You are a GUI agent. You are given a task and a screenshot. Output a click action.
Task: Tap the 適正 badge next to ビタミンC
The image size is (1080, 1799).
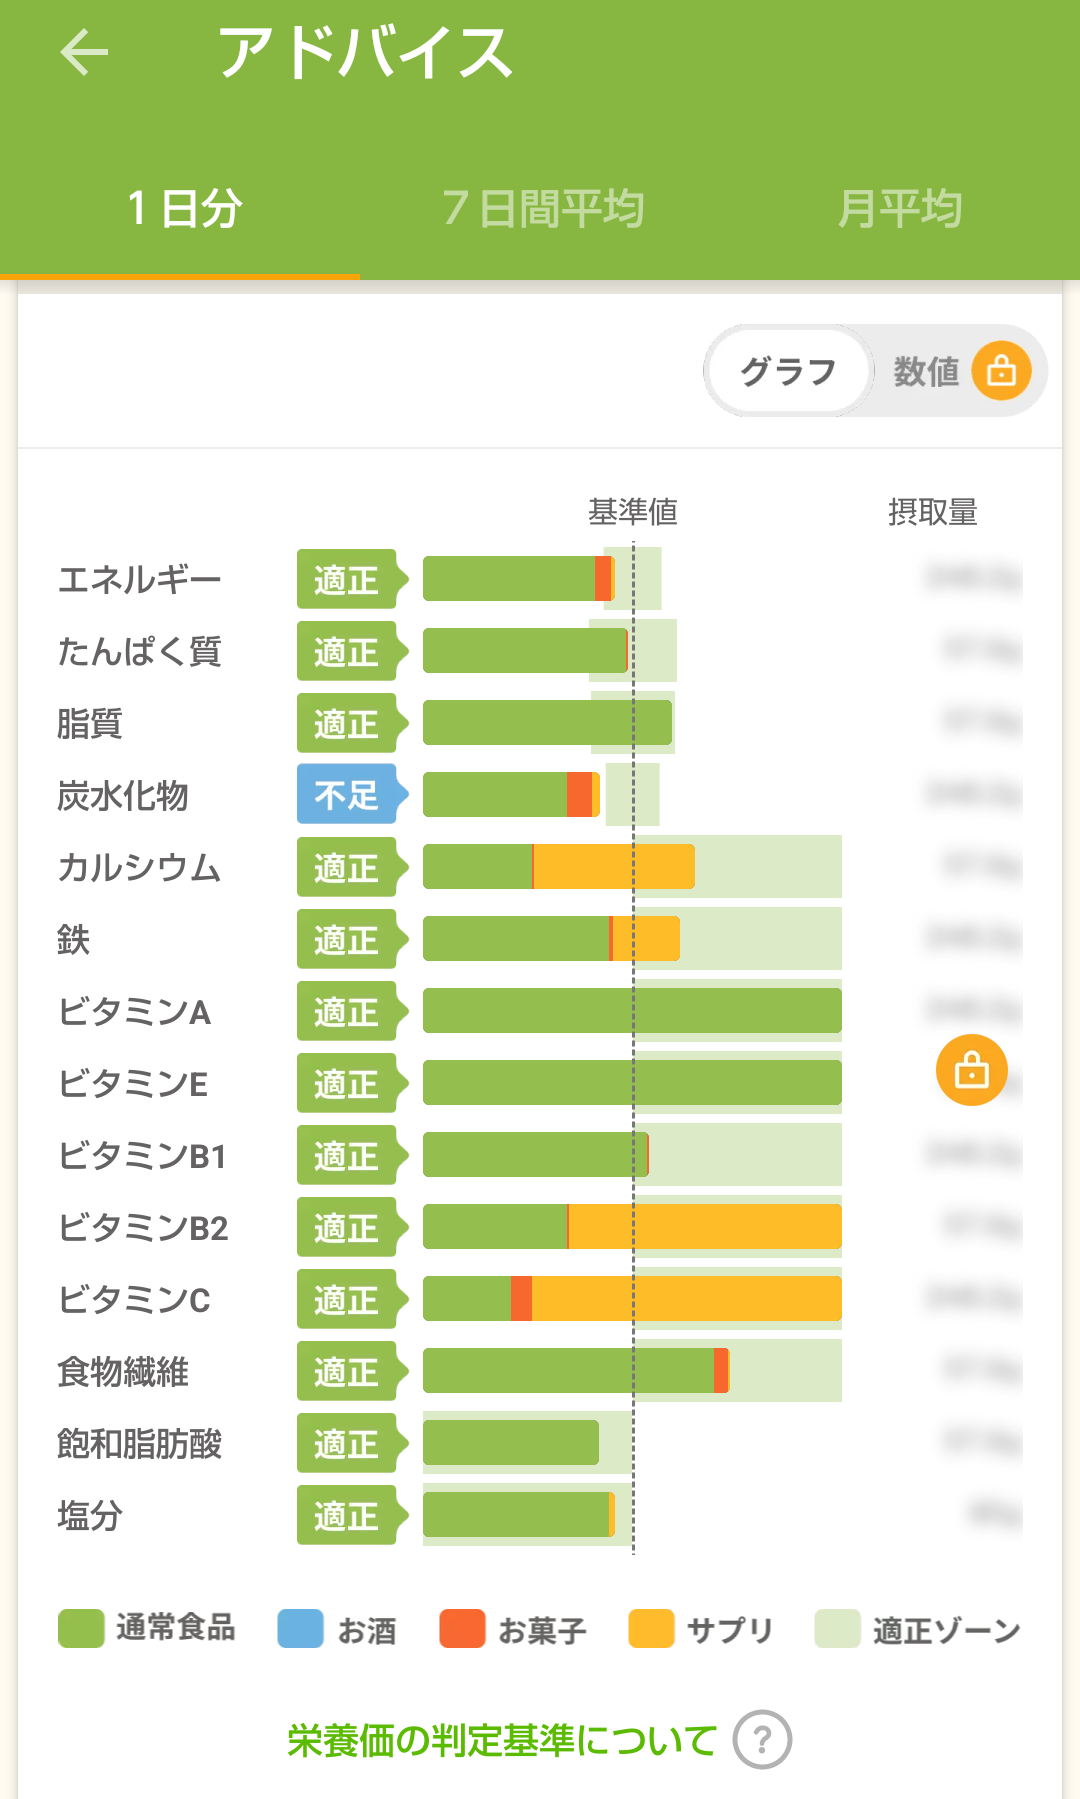[347, 1299]
